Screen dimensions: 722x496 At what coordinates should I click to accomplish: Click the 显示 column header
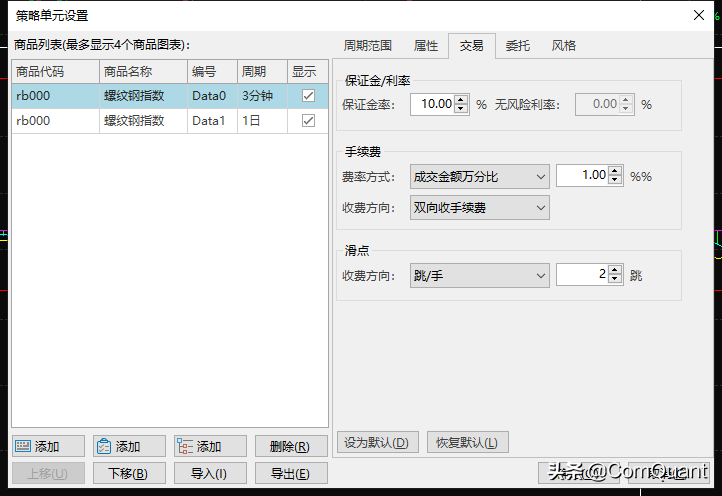[308, 71]
